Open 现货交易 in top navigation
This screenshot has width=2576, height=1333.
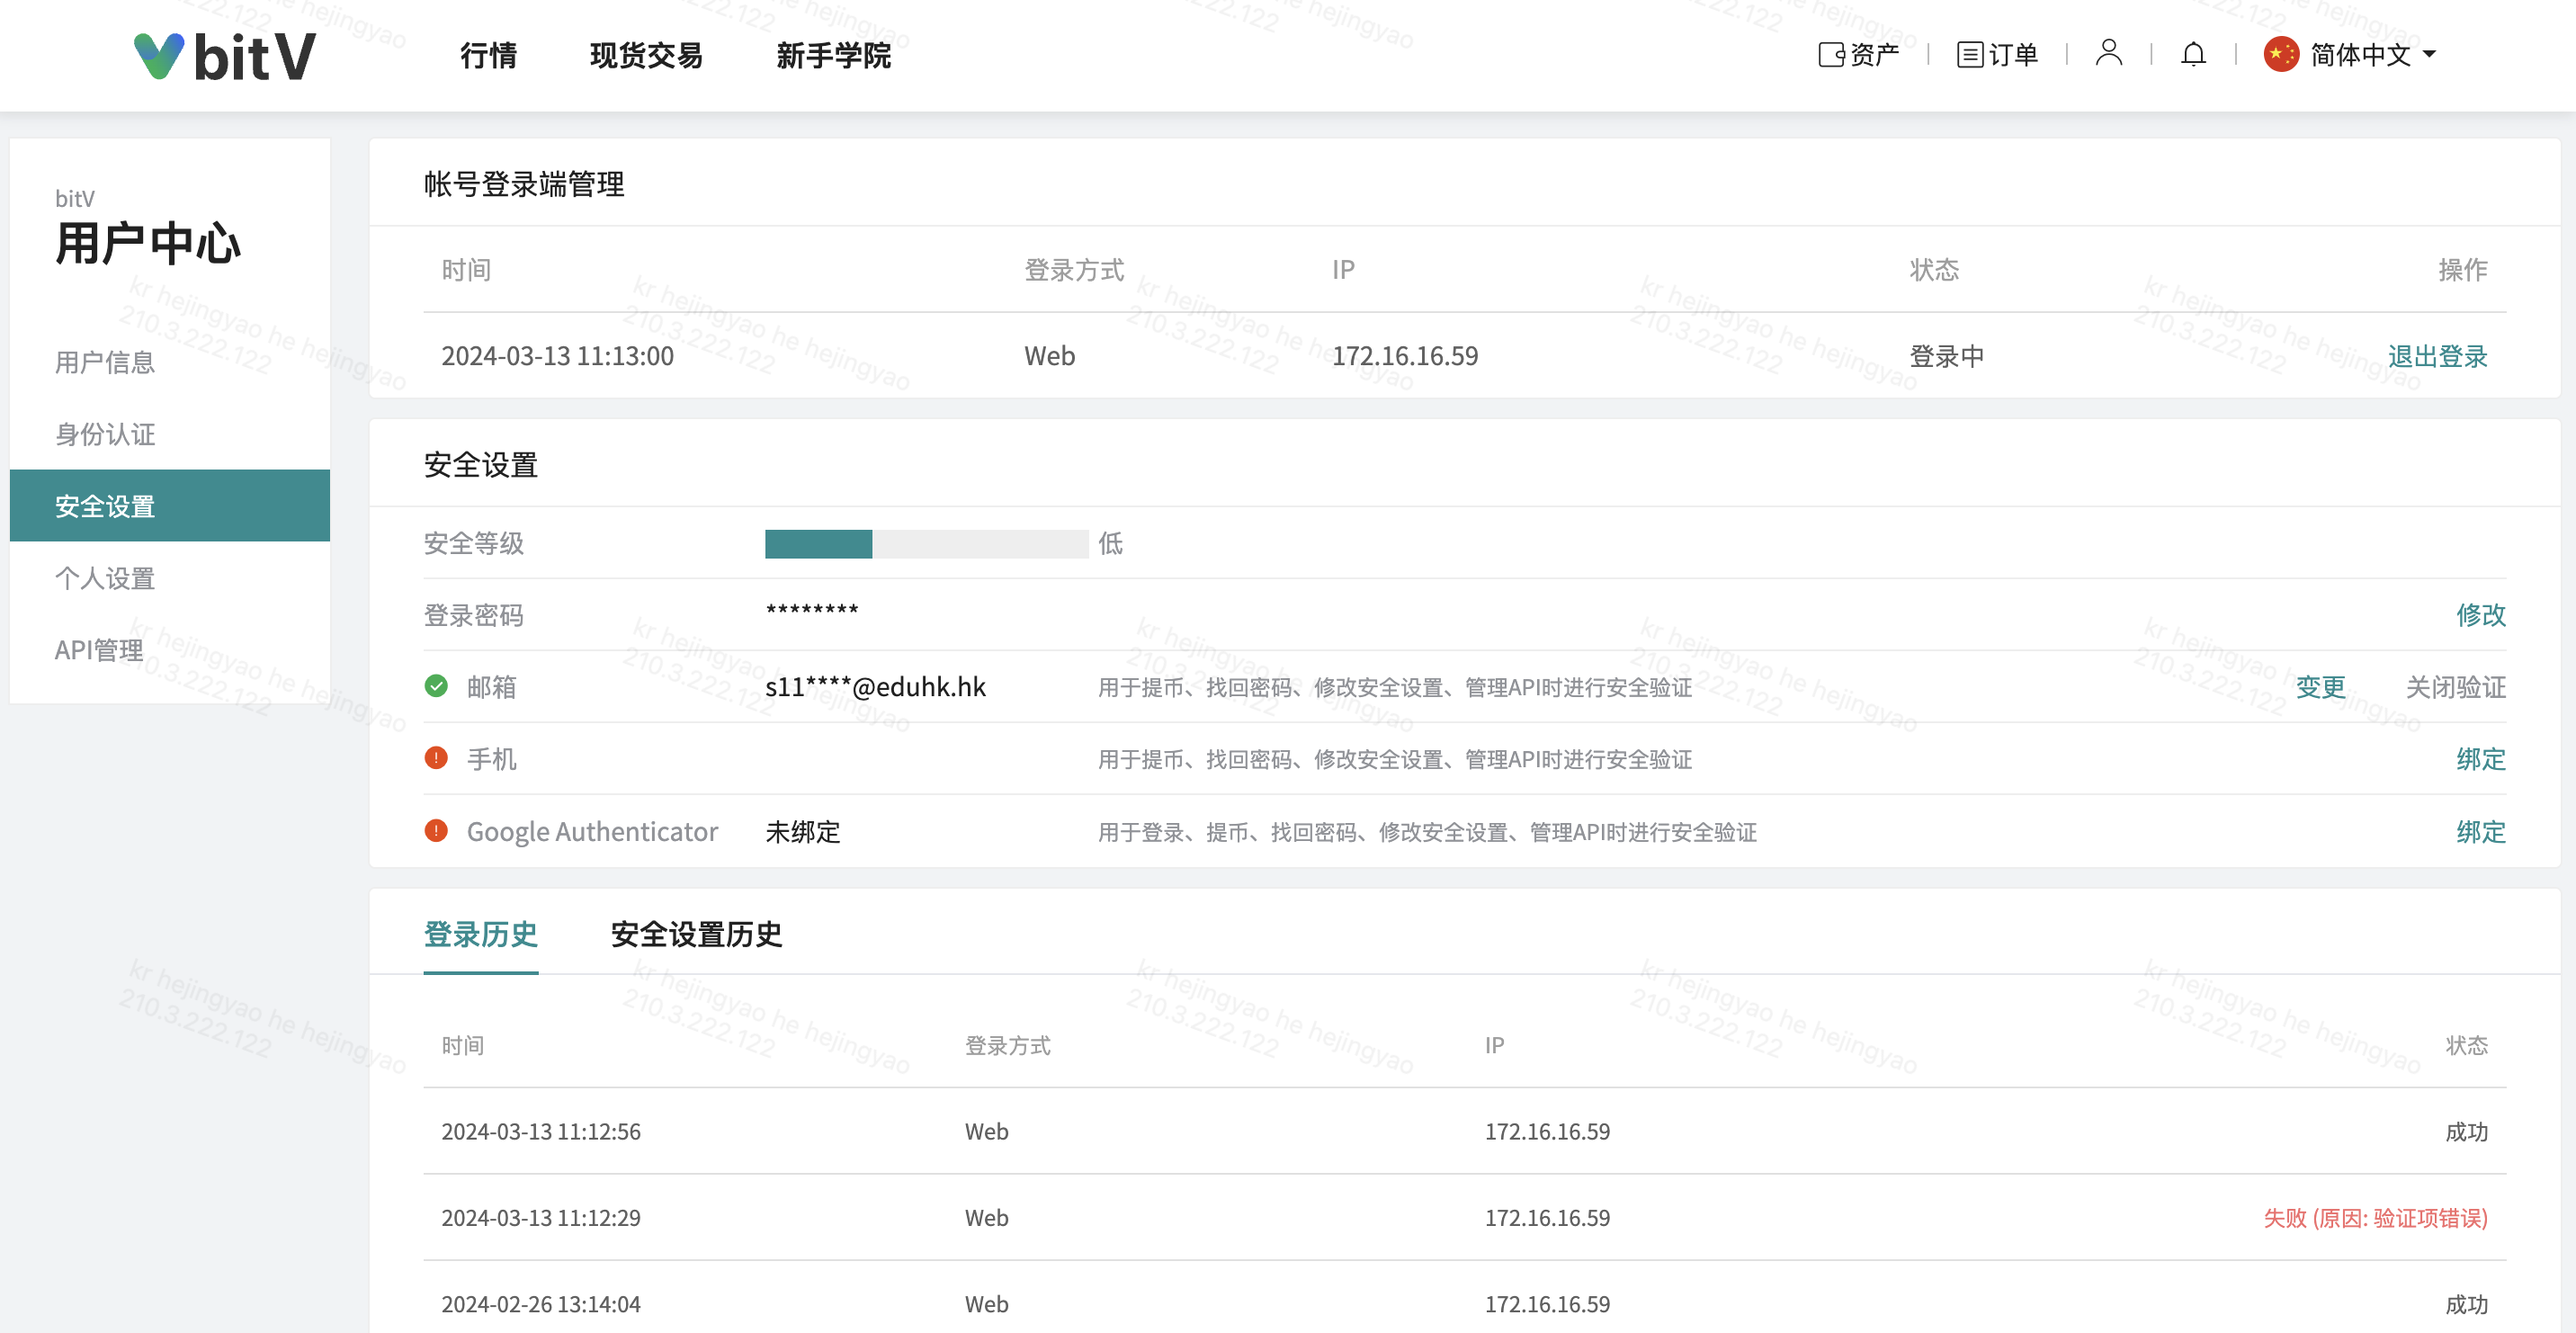click(646, 55)
